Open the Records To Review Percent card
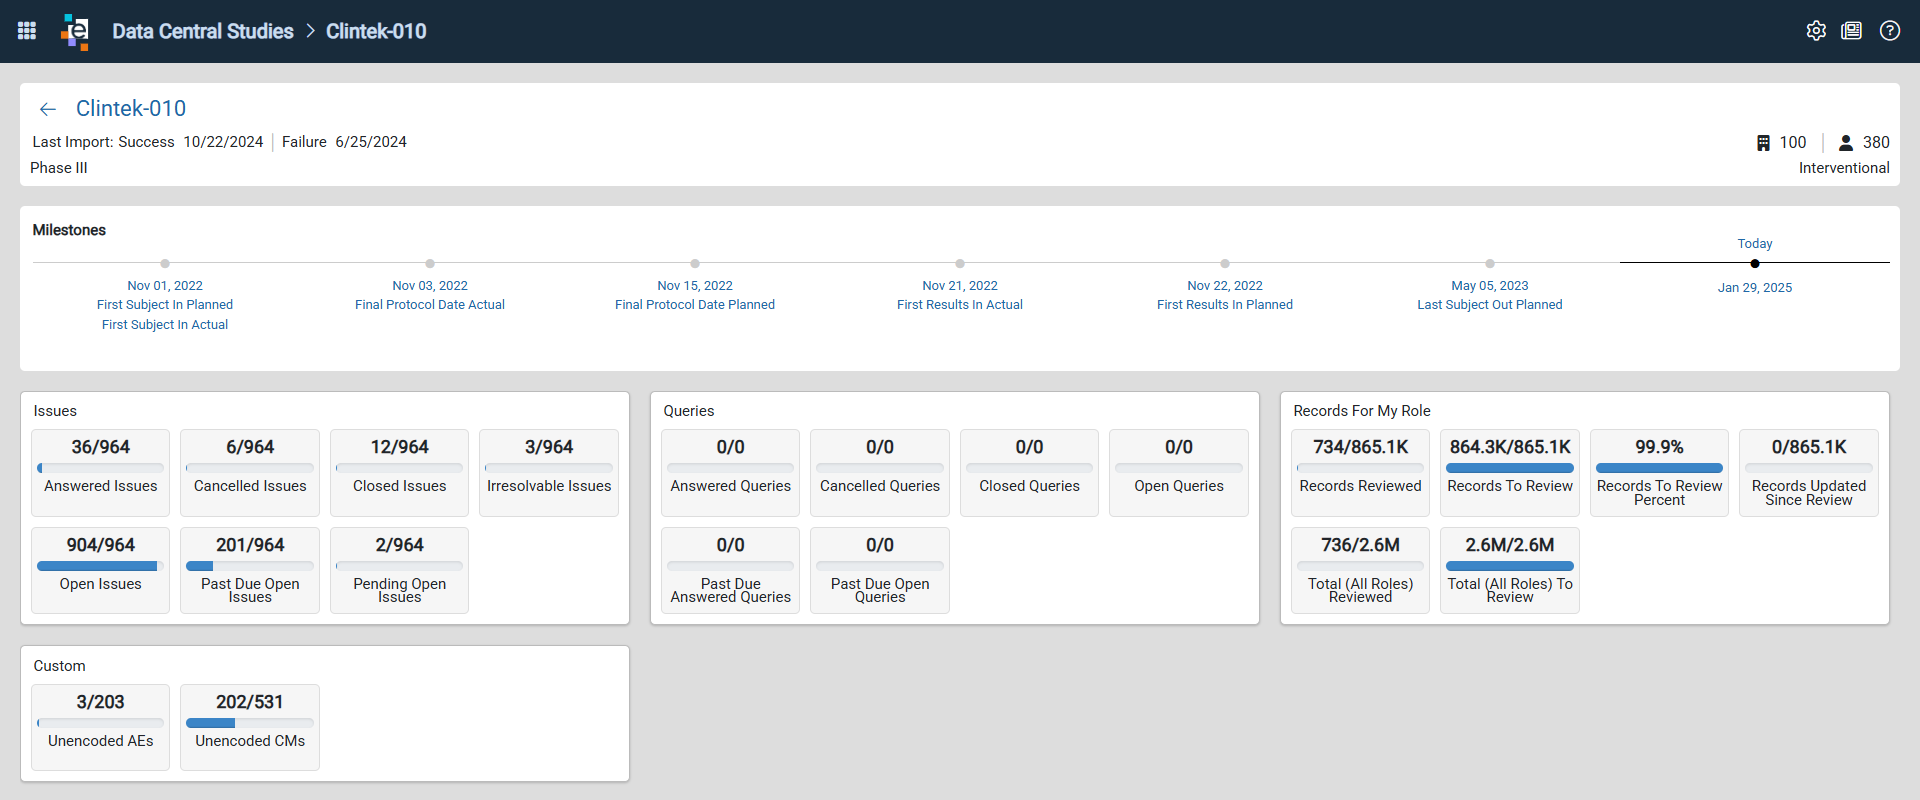The height and width of the screenshot is (800, 1920). click(x=1659, y=473)
